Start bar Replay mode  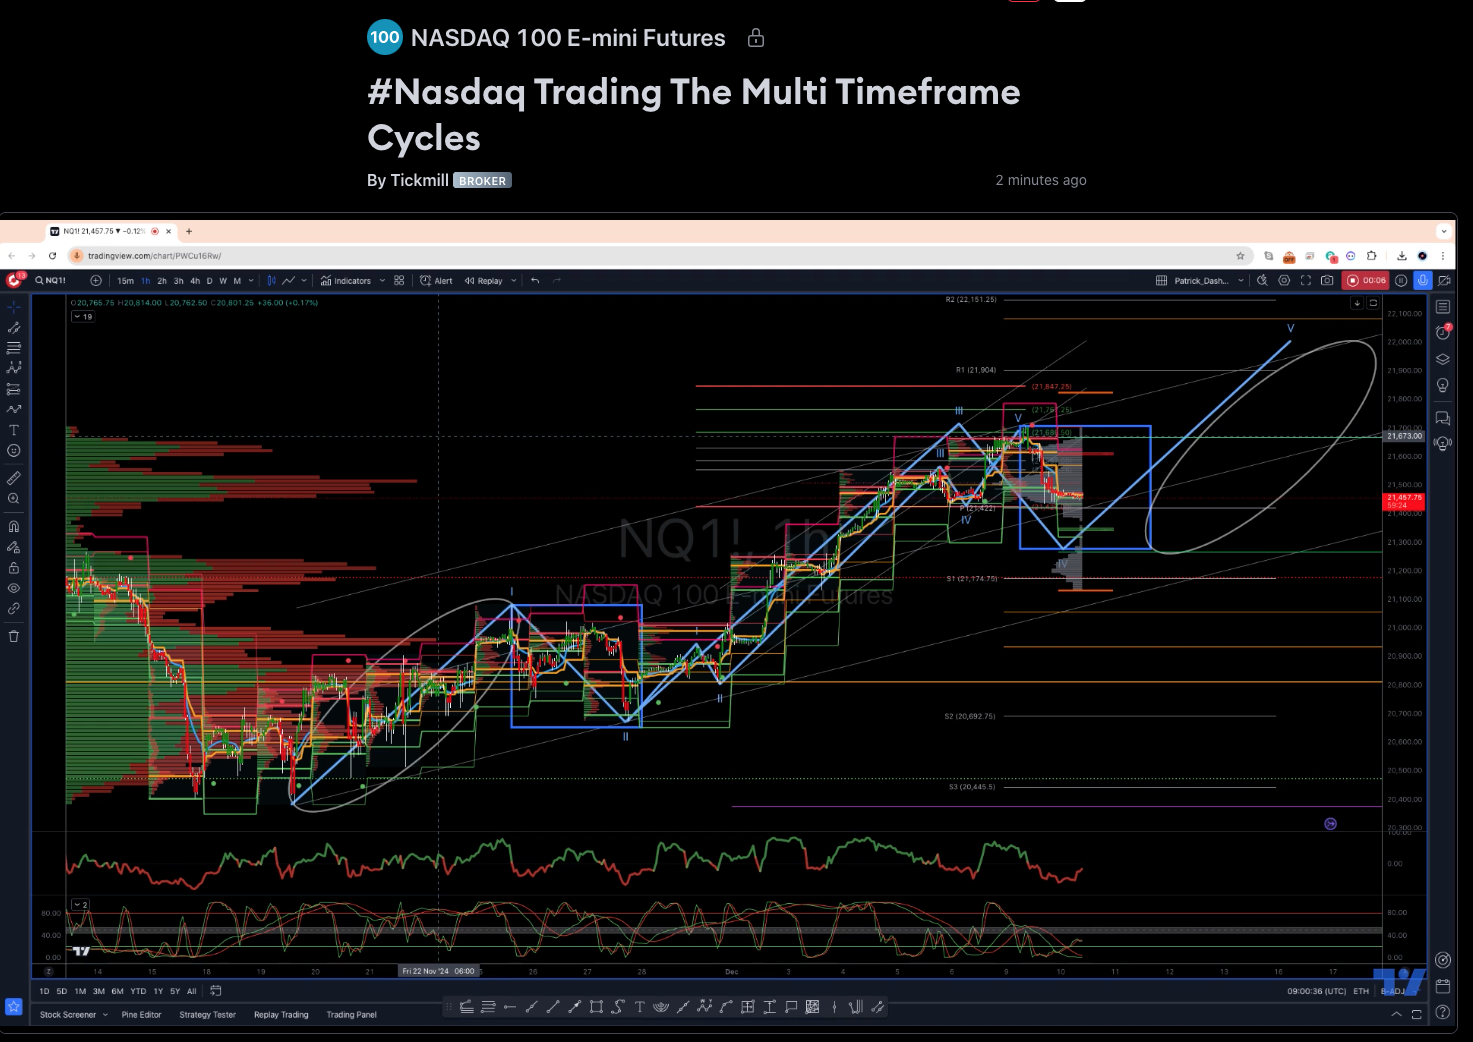point(484,281)
